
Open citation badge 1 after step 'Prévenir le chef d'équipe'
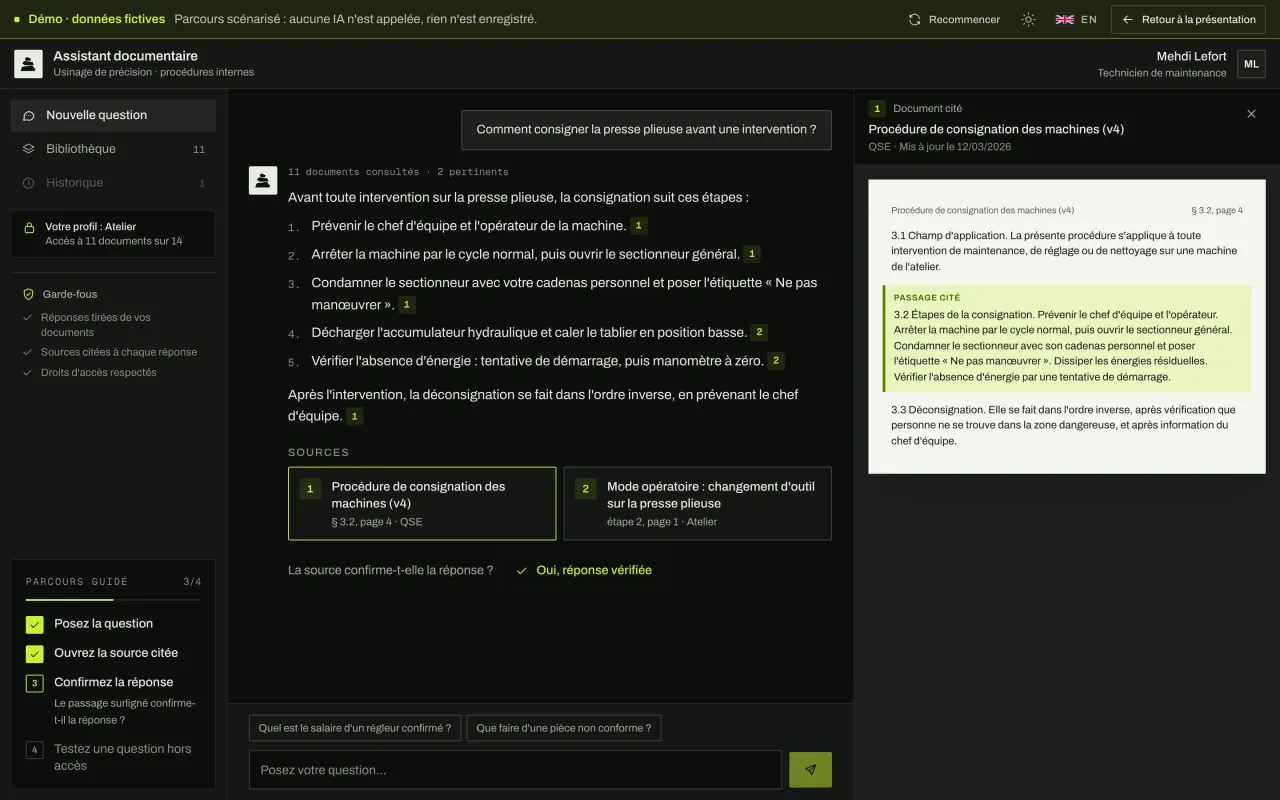[x=640, y=226]
